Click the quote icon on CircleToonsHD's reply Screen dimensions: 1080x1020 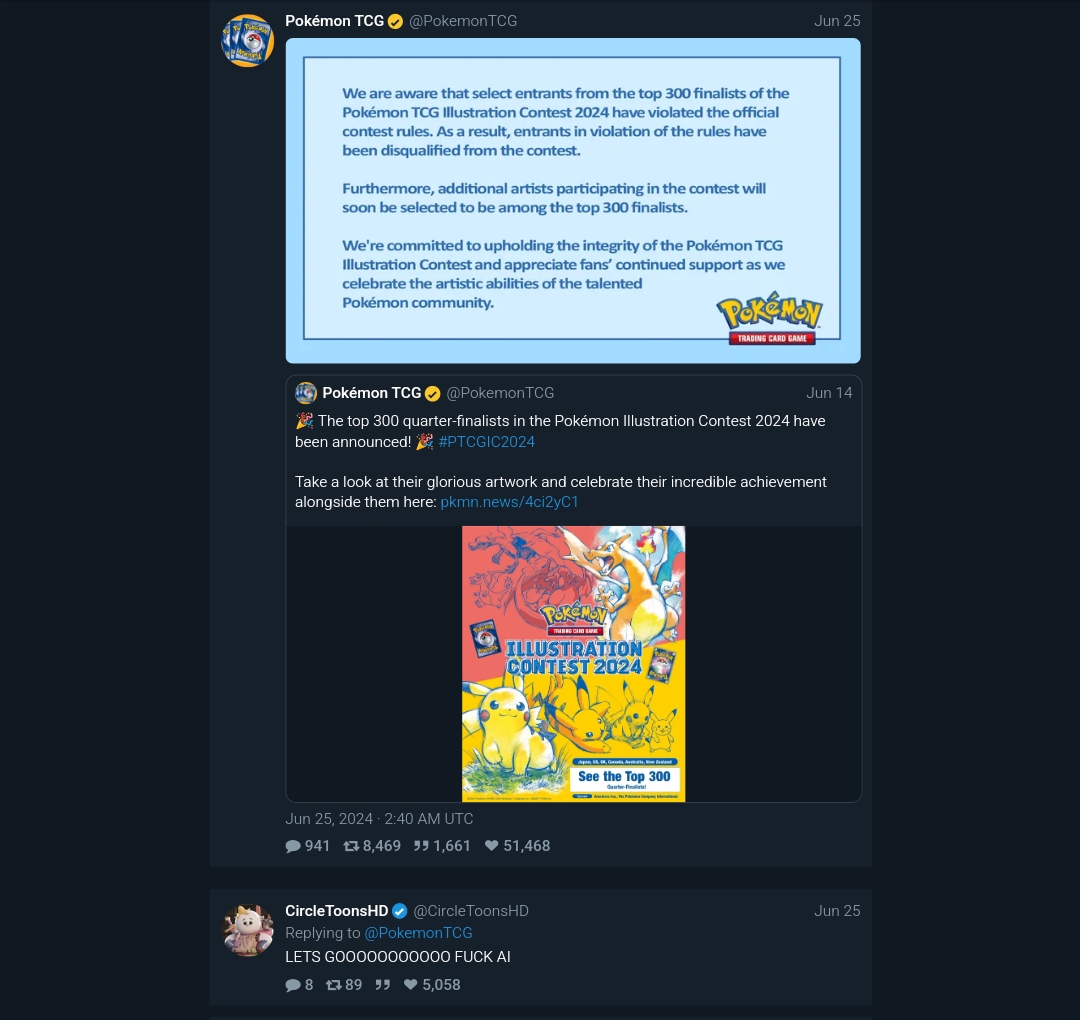point(383,985)
